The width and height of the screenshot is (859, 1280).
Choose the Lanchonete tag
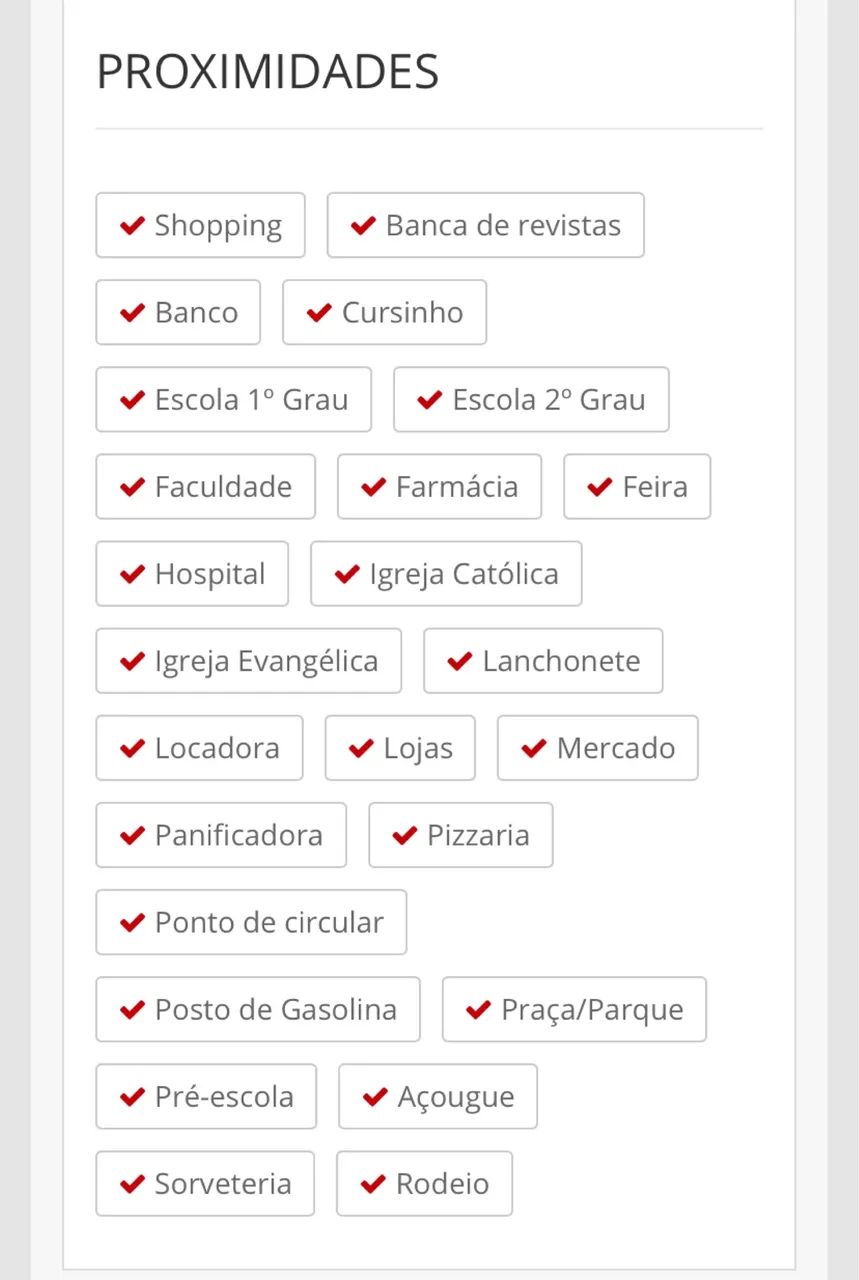(x=543, y=661)
